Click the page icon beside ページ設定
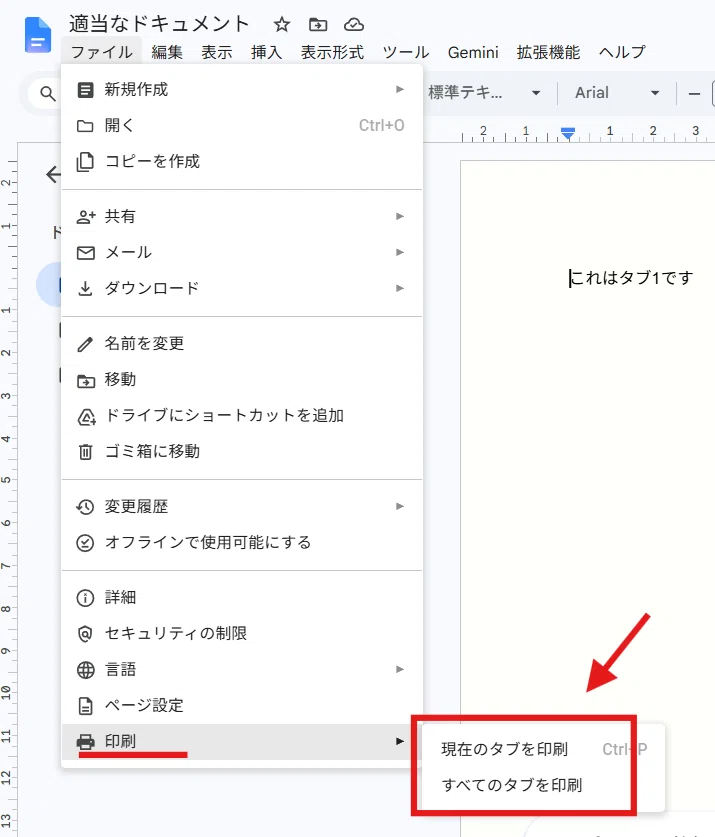The height and width of the screenshot is (837, 715). coord(85,706)
